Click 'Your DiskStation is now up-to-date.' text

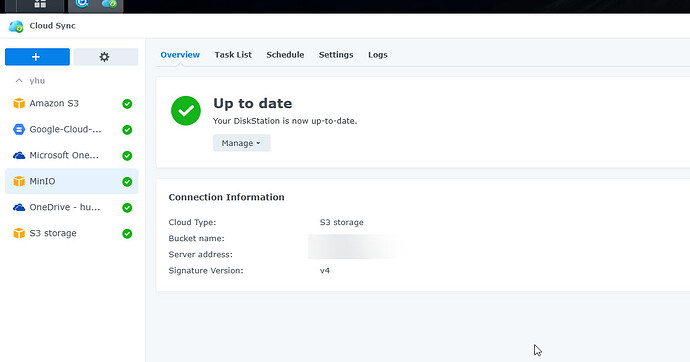(x=285, y=121)
